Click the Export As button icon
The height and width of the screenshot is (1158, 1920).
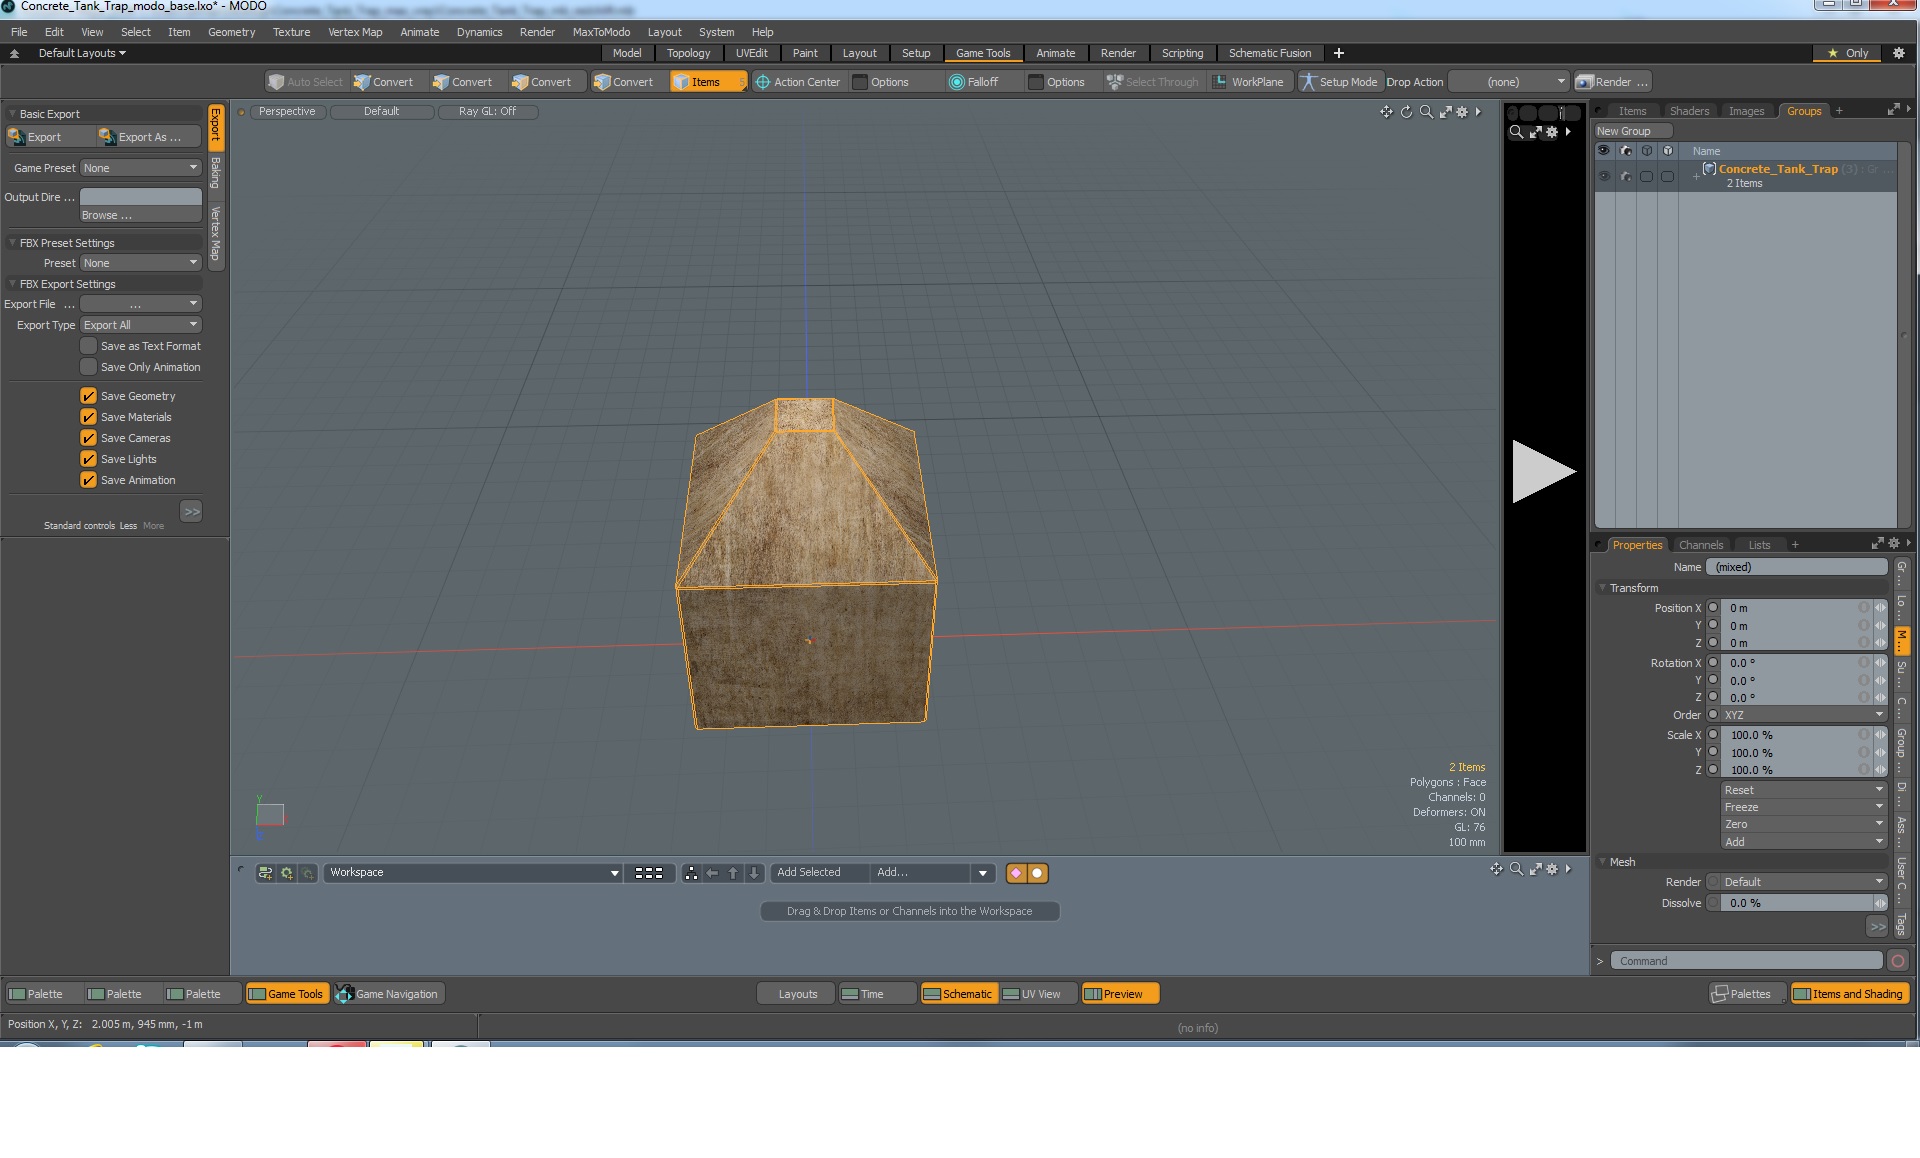coord(107,137)
